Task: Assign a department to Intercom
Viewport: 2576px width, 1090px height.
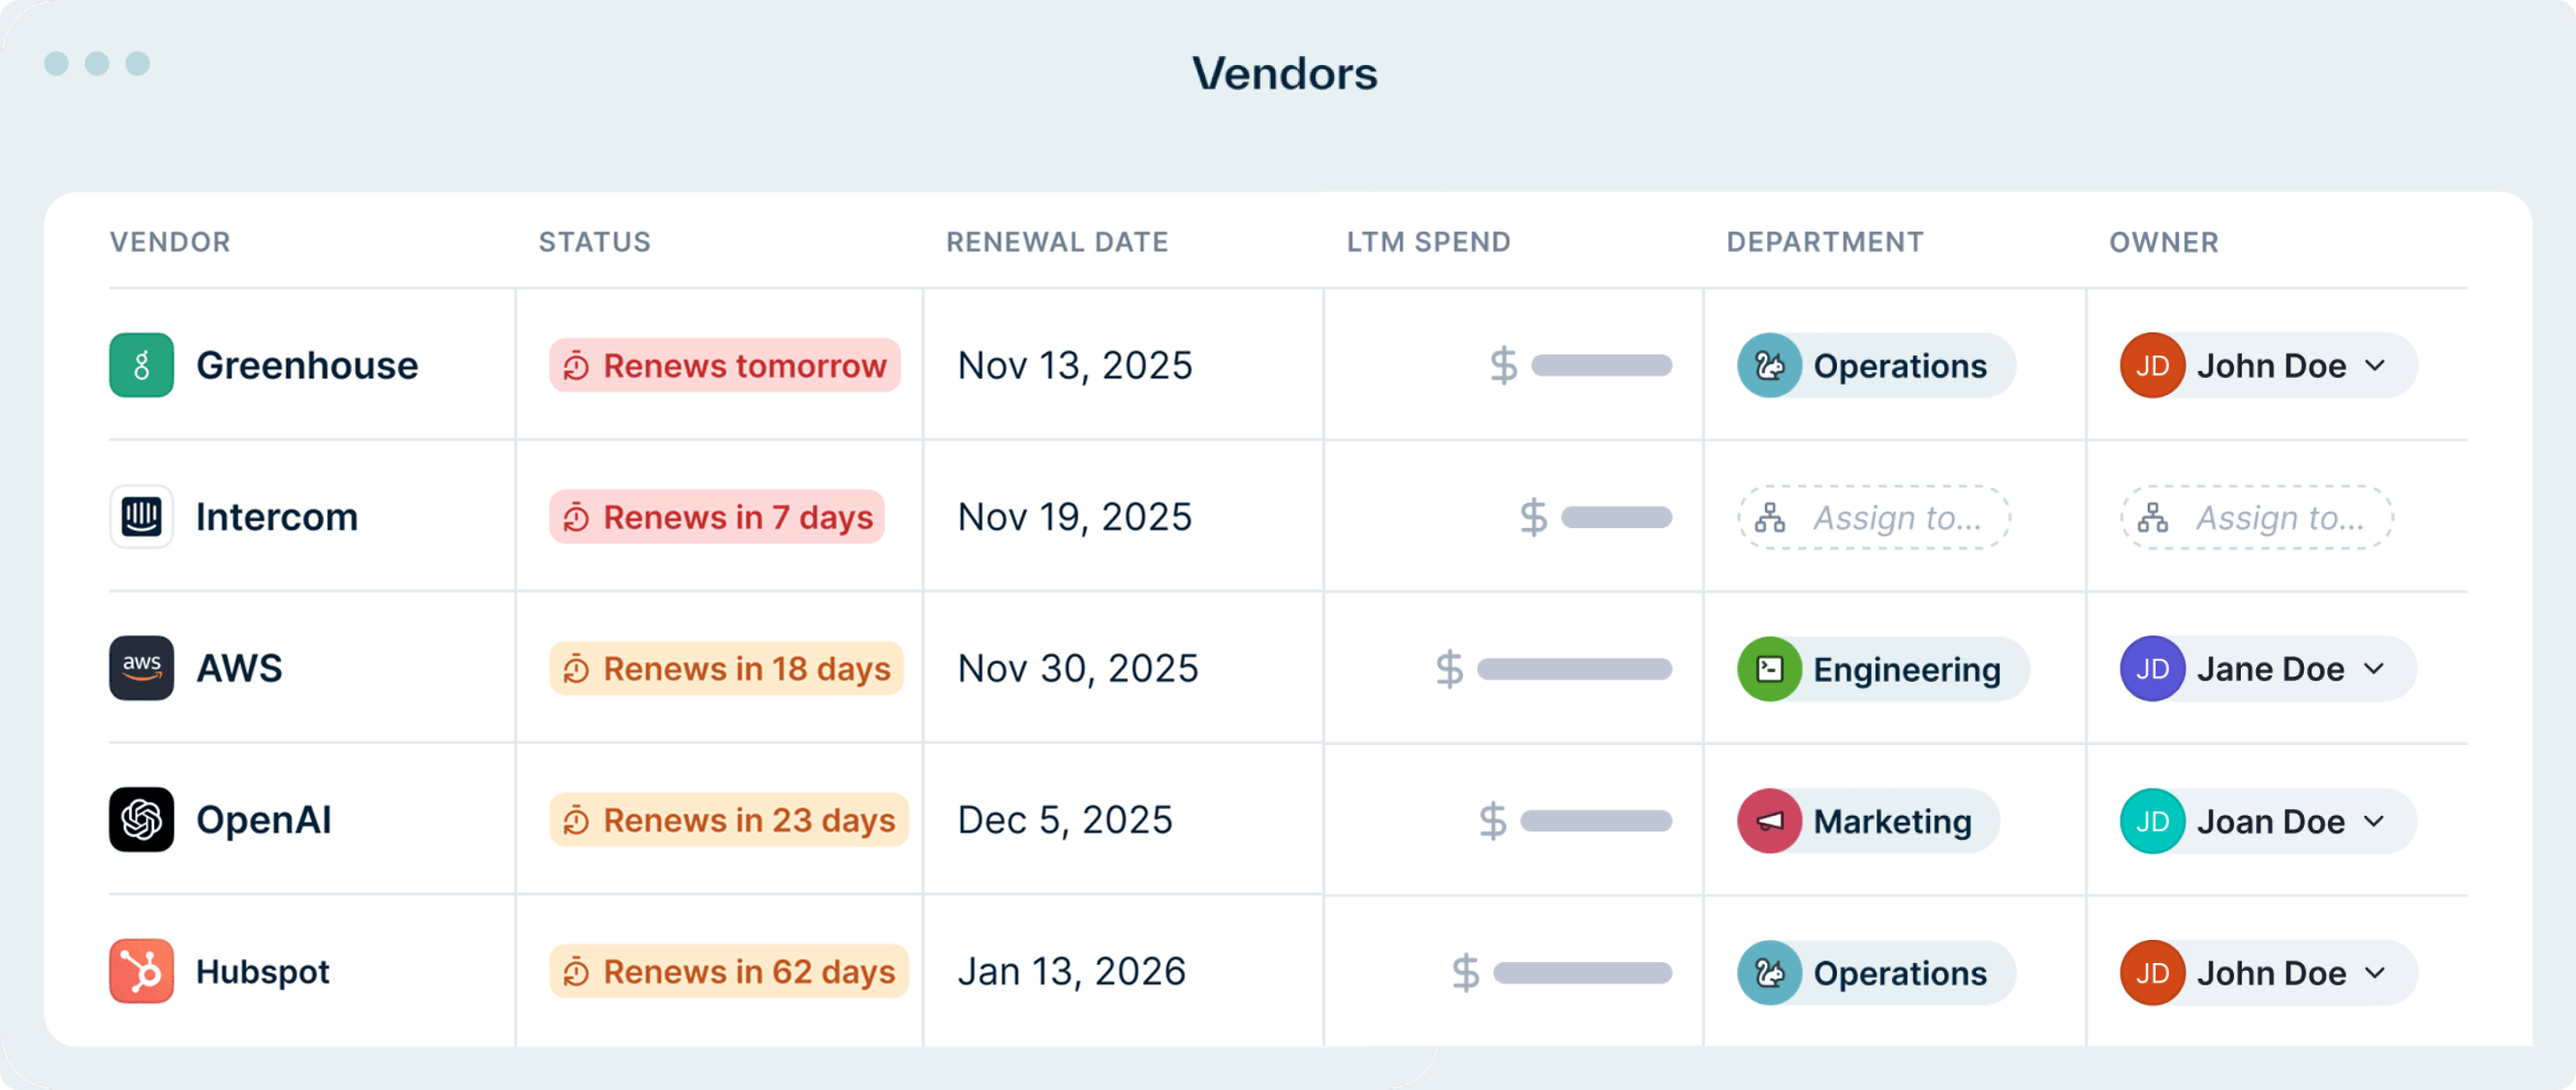Action: coord(1873,518)
